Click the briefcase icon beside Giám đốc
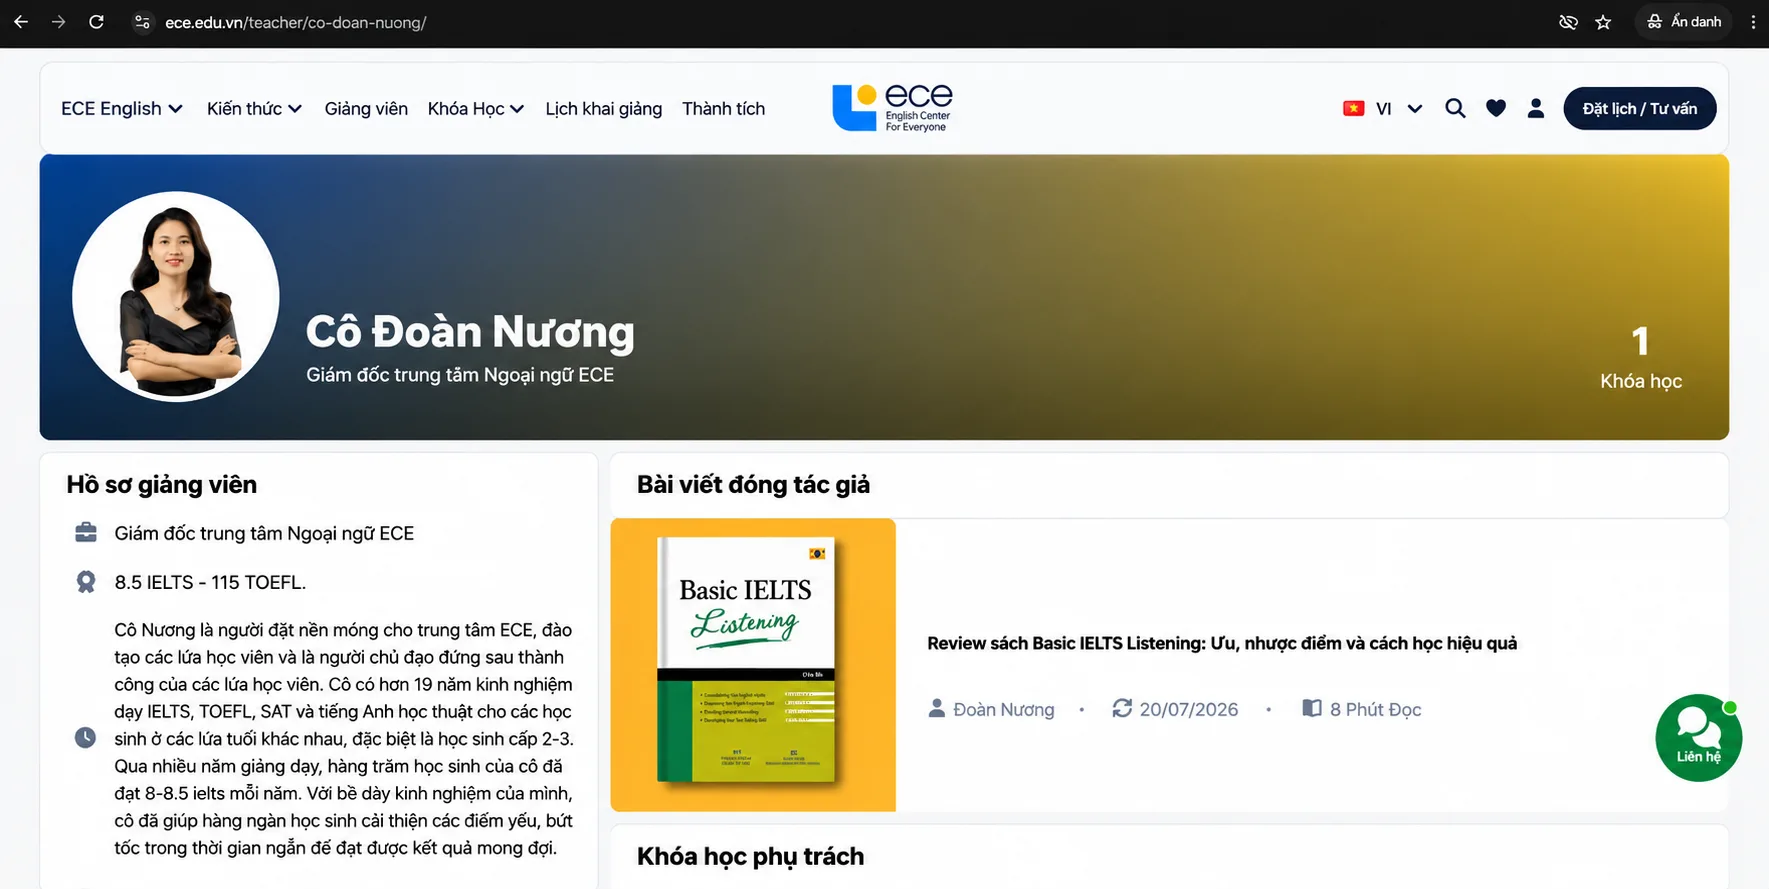Screen dimensions: 1769x889 pos(86,532)
